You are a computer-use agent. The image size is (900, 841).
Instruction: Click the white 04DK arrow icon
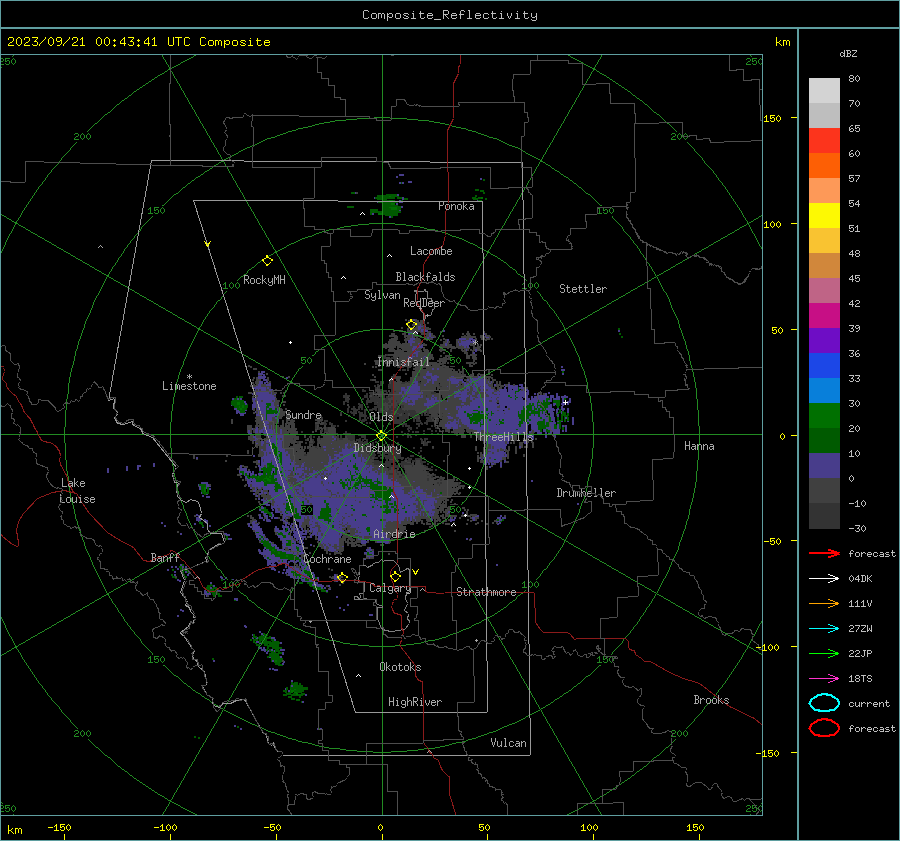824,578
